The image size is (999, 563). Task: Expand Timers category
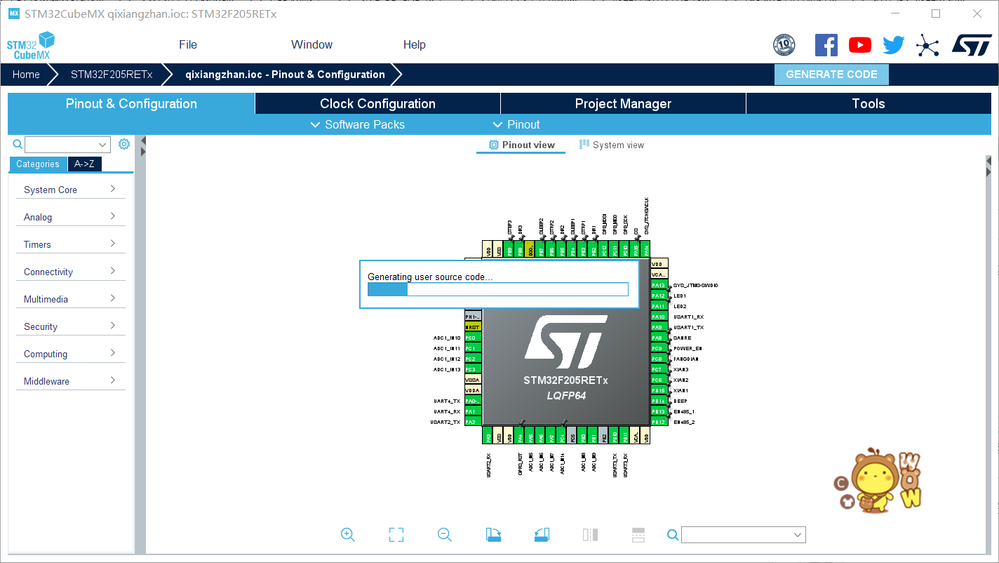tap(70, 244)
